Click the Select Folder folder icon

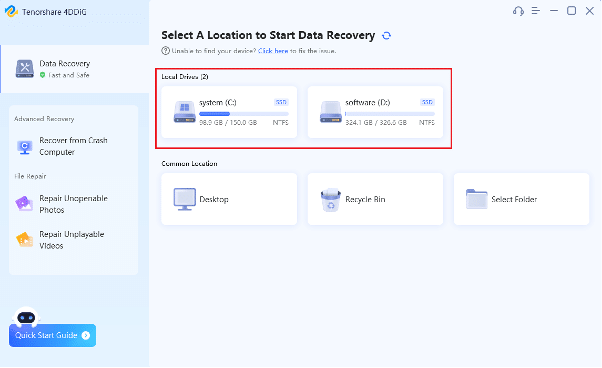click(x=476, y=199)
